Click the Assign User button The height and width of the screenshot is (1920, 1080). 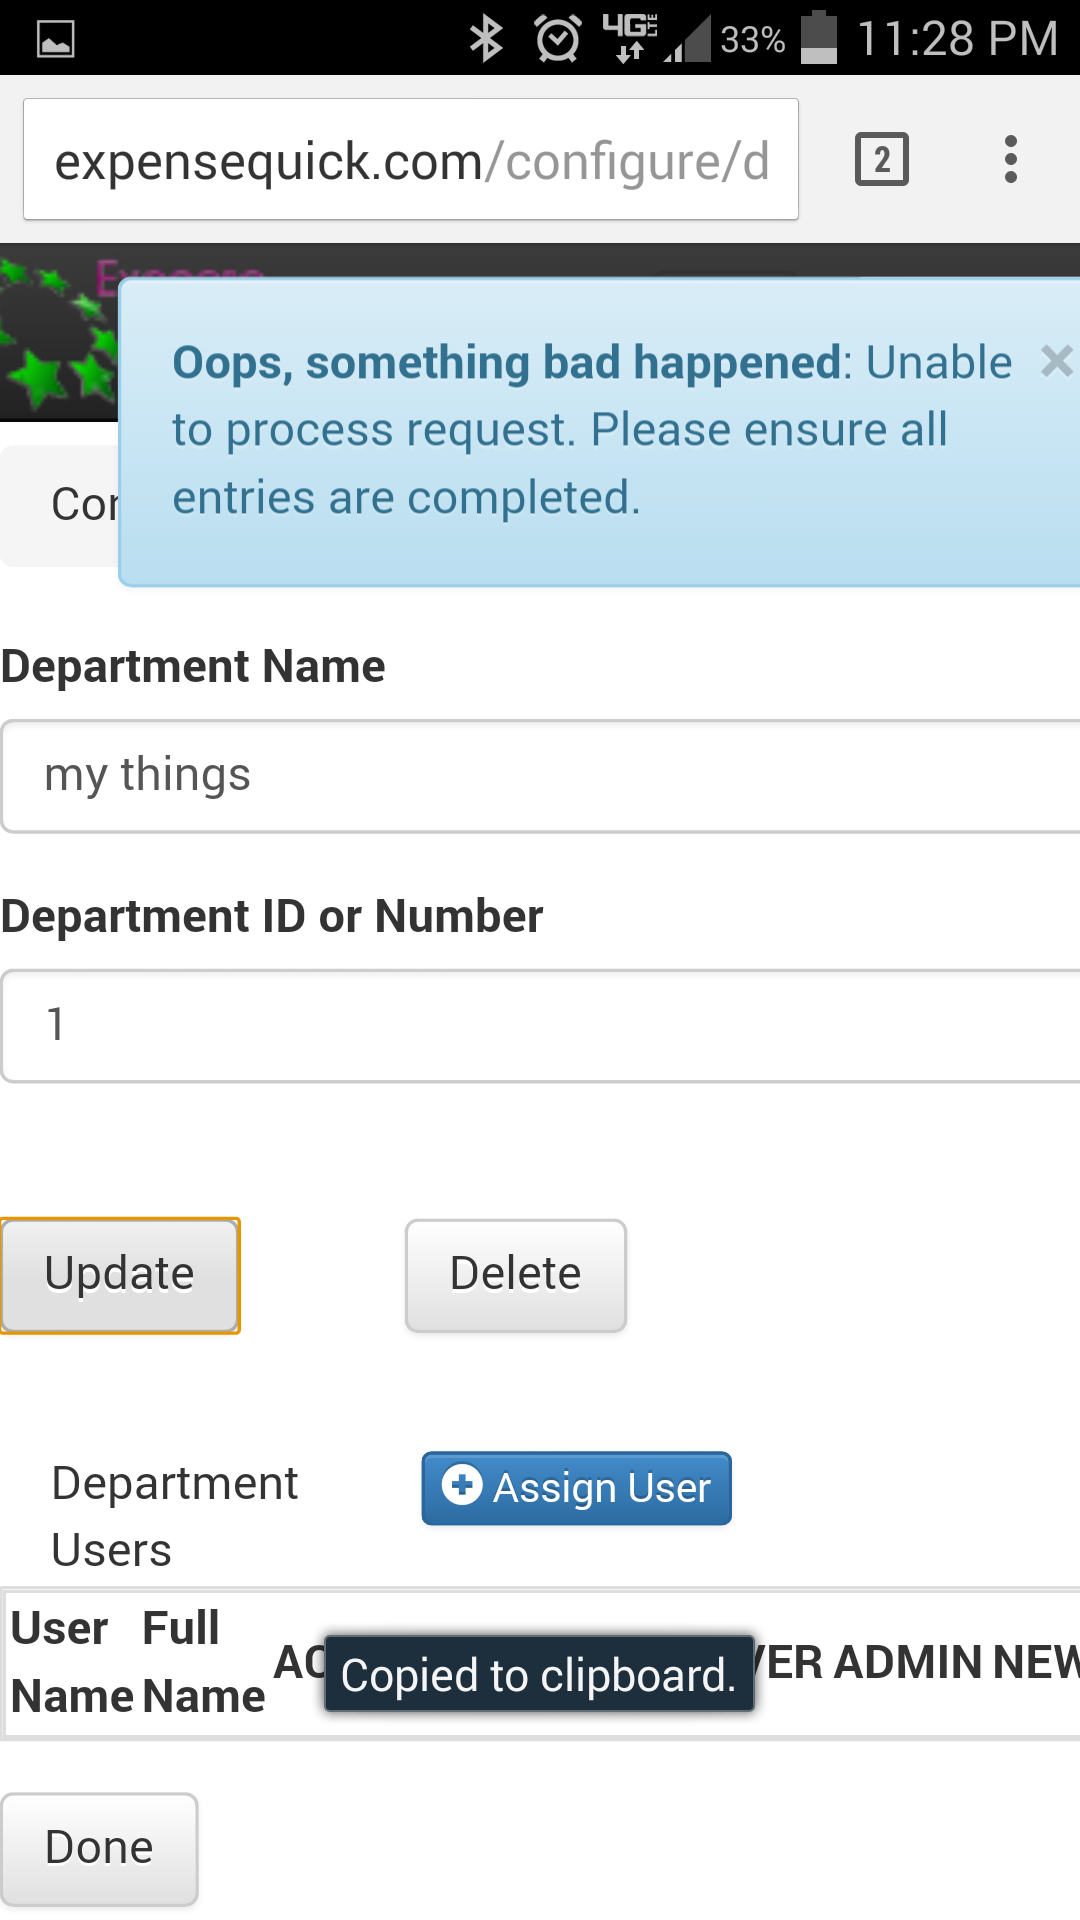(x=576, y=1488)
